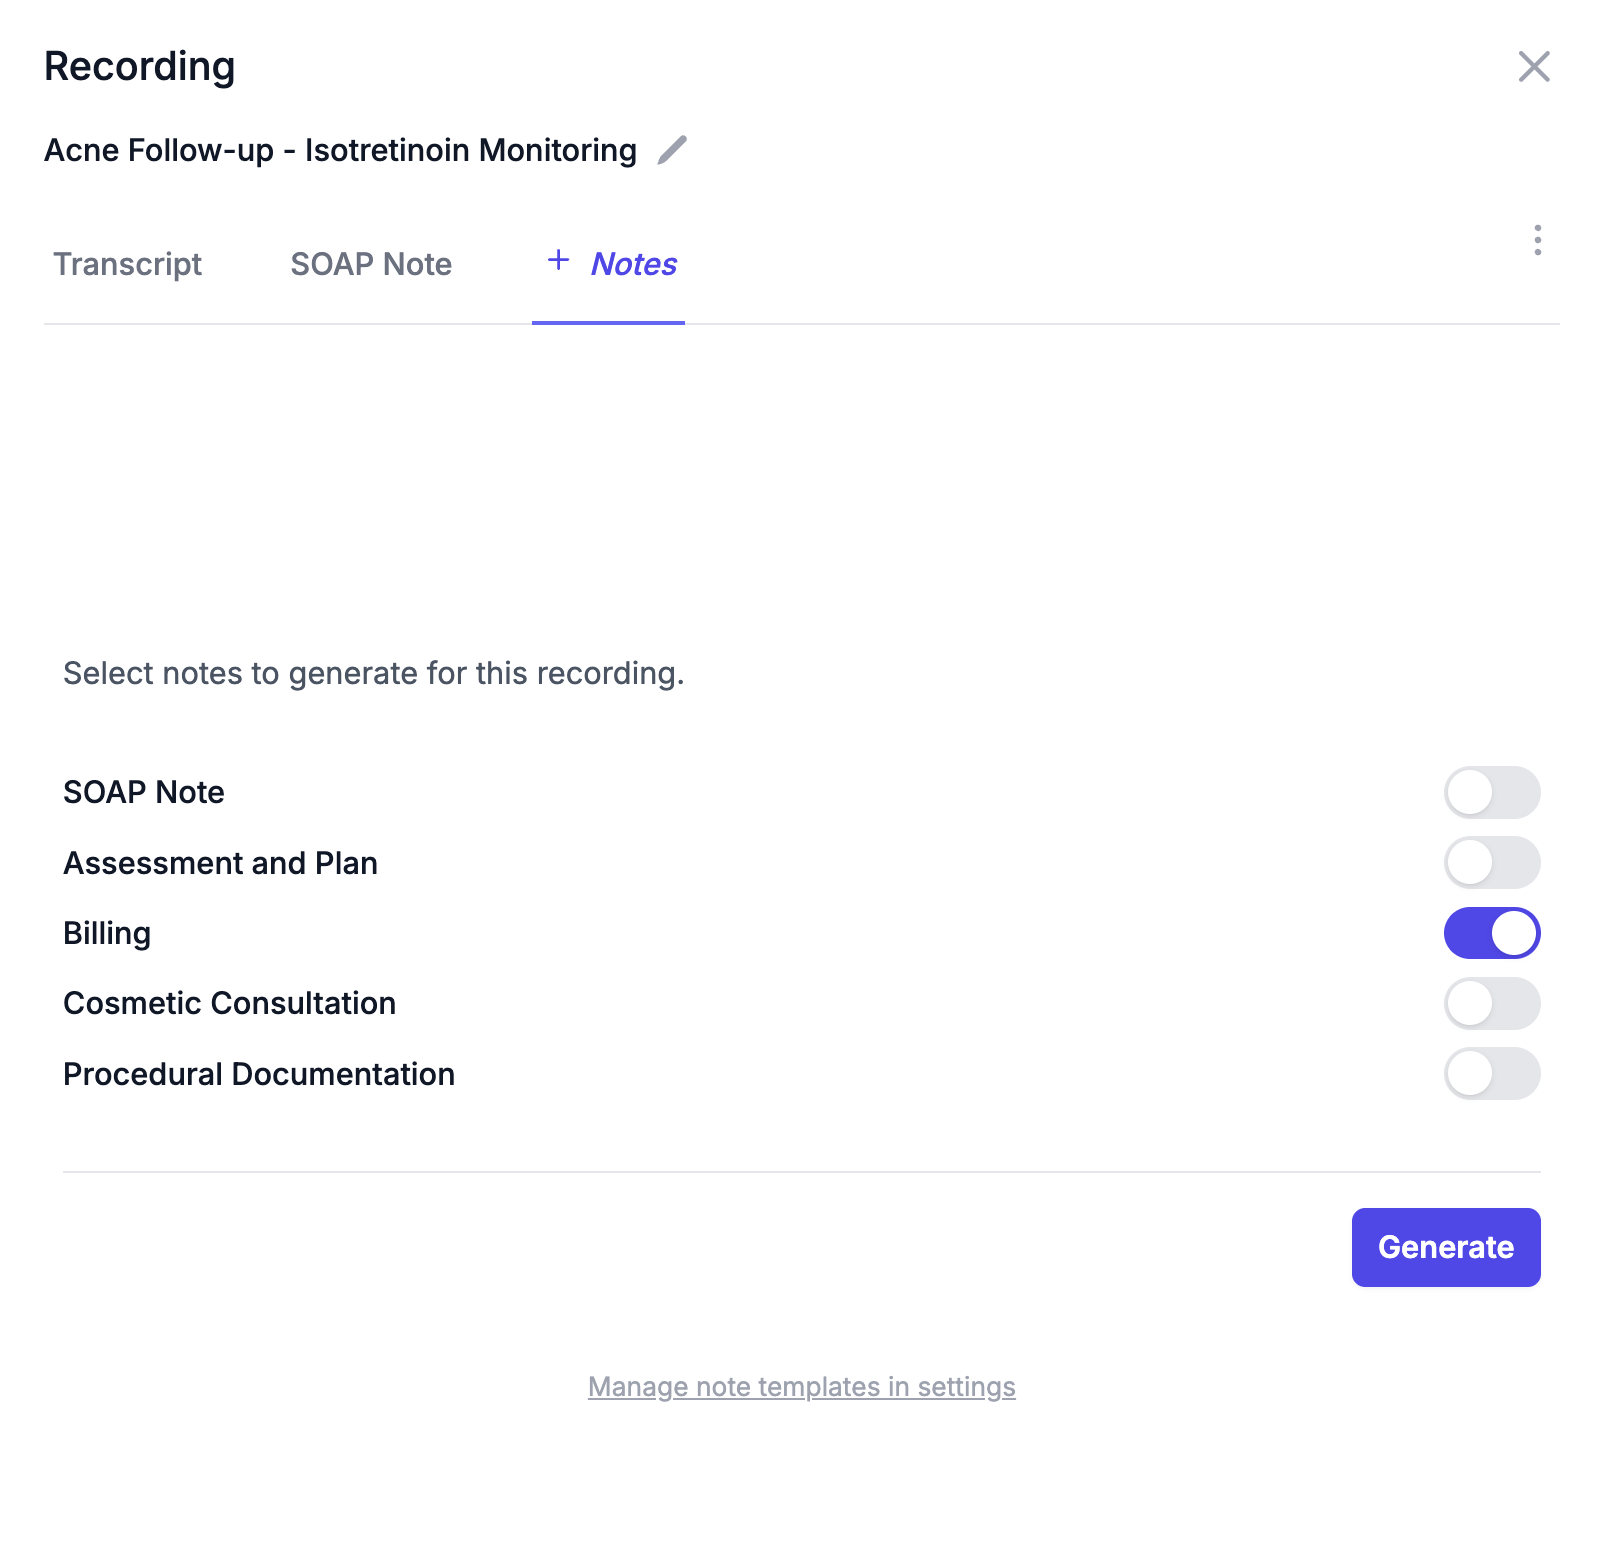Enable the SOAP Note toggle
Screen dimensions: 1606x1562
coord(1491,792)
